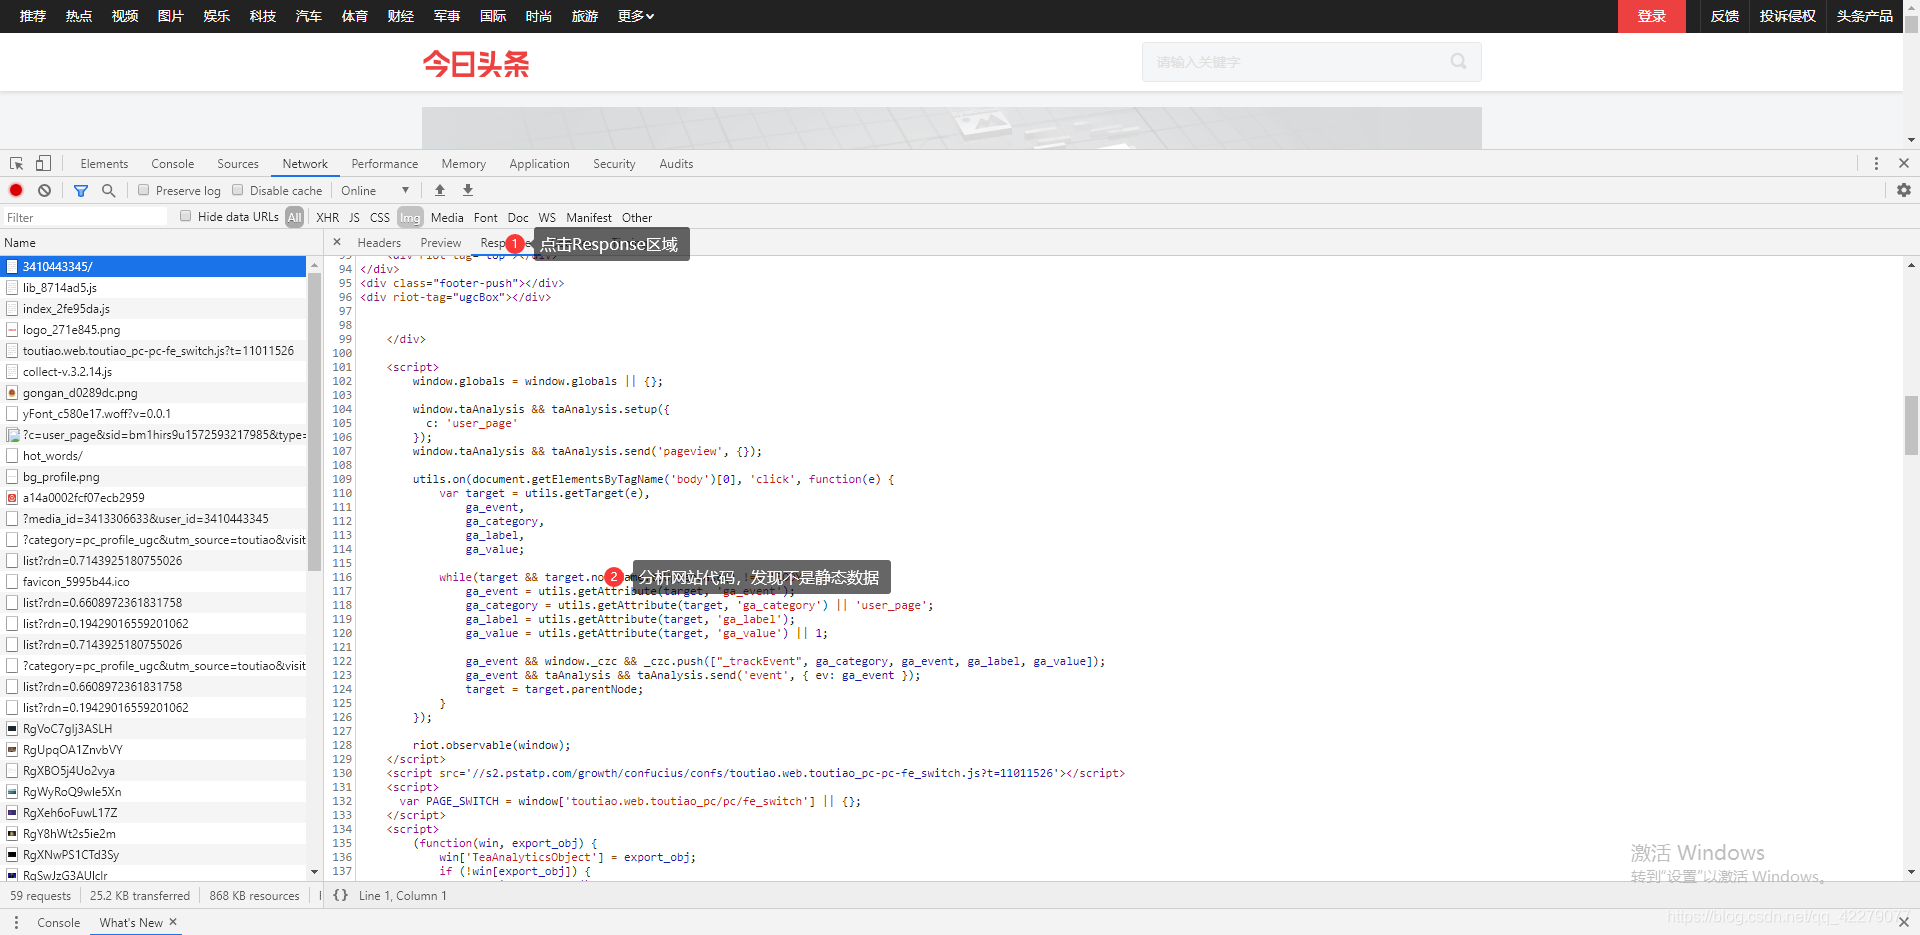Switch to the Elements panel
This screenshot has height=935, width=1920.
coord(104,163)
